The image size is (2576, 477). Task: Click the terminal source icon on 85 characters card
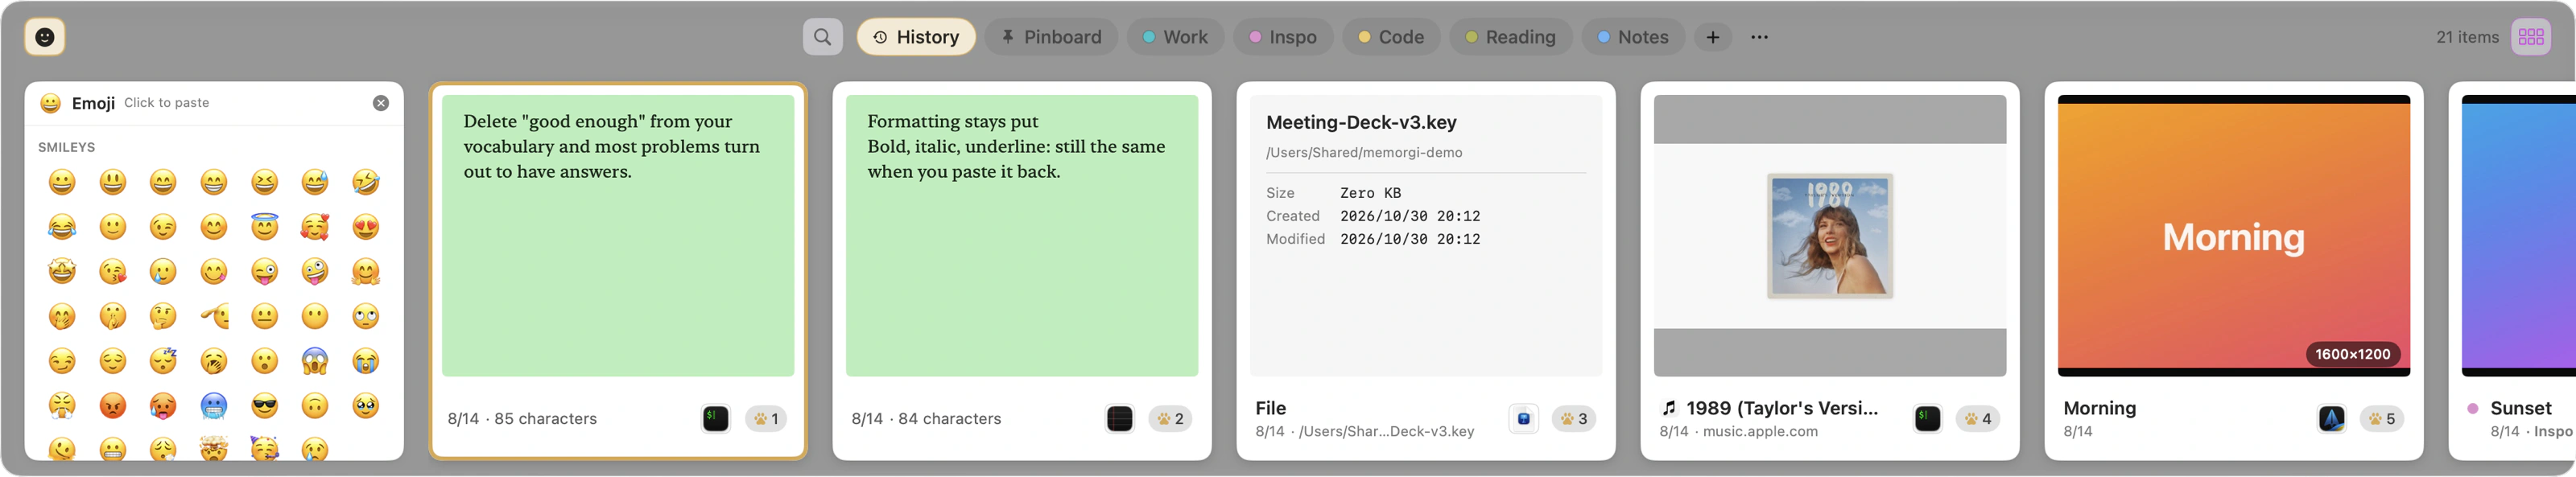715,419
